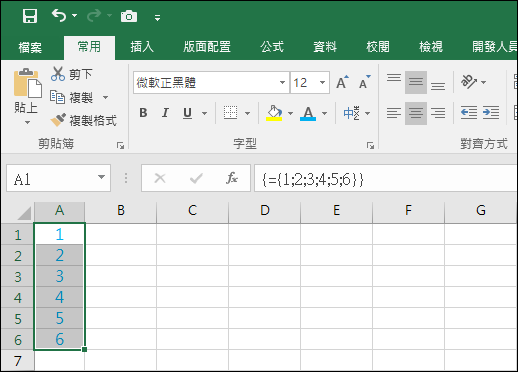The height and width of the screenshot is (372, 518).
Task: Toggle middle vertical alignment
Action: (416, 82)
